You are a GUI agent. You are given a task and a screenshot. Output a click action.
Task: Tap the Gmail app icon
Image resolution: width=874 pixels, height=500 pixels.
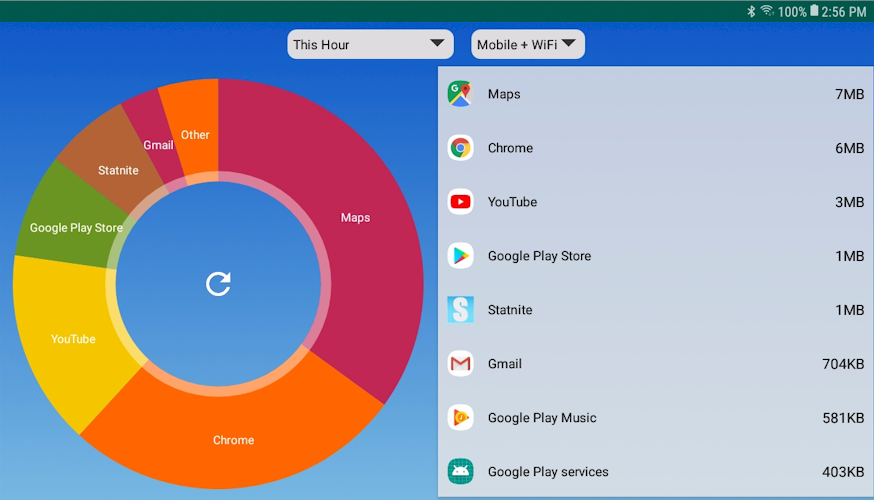click(x=460, y=363)
